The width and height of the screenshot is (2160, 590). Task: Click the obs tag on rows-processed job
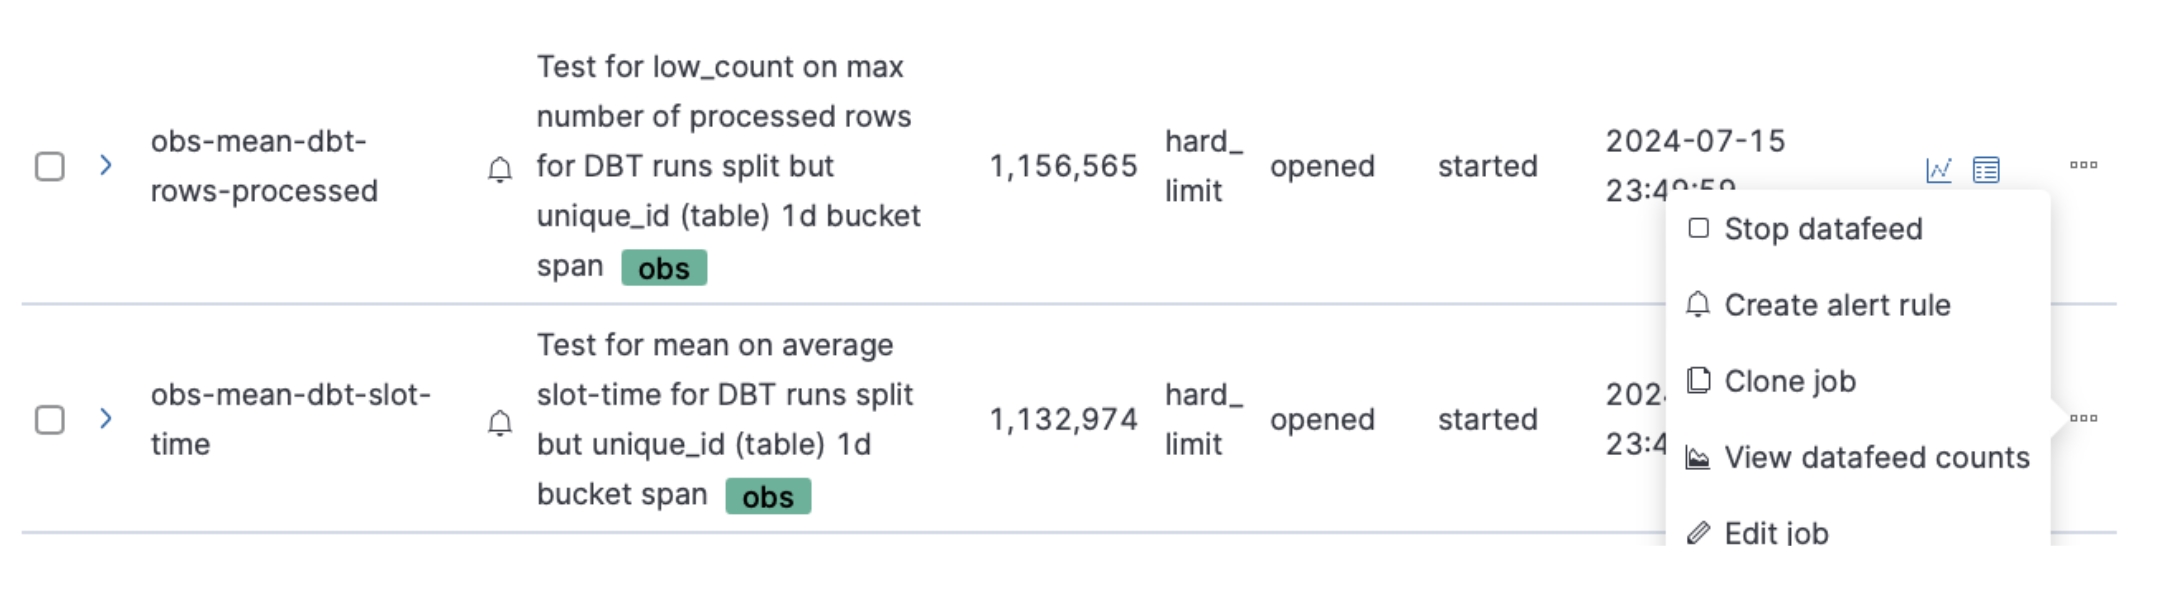tap(664, 268)
